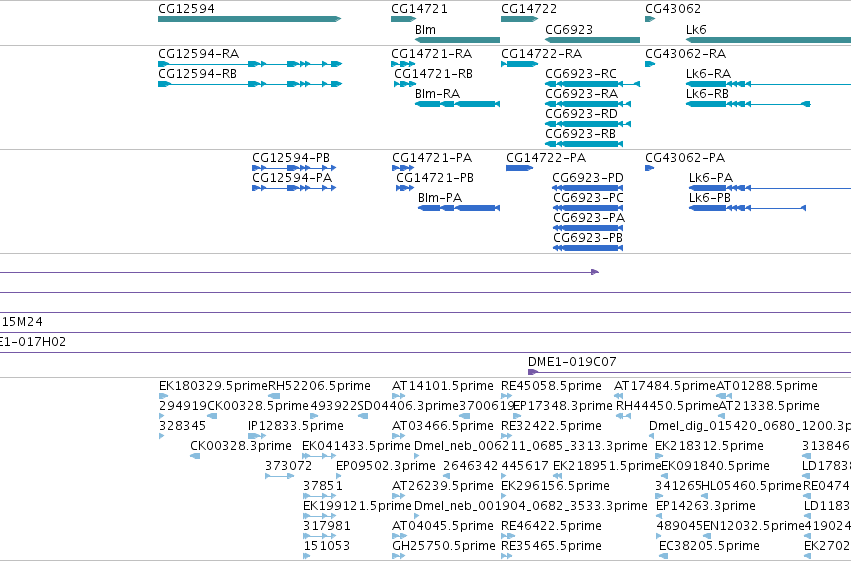
Task: Select the Lk6-PB protein
Action: coord(747,208)
